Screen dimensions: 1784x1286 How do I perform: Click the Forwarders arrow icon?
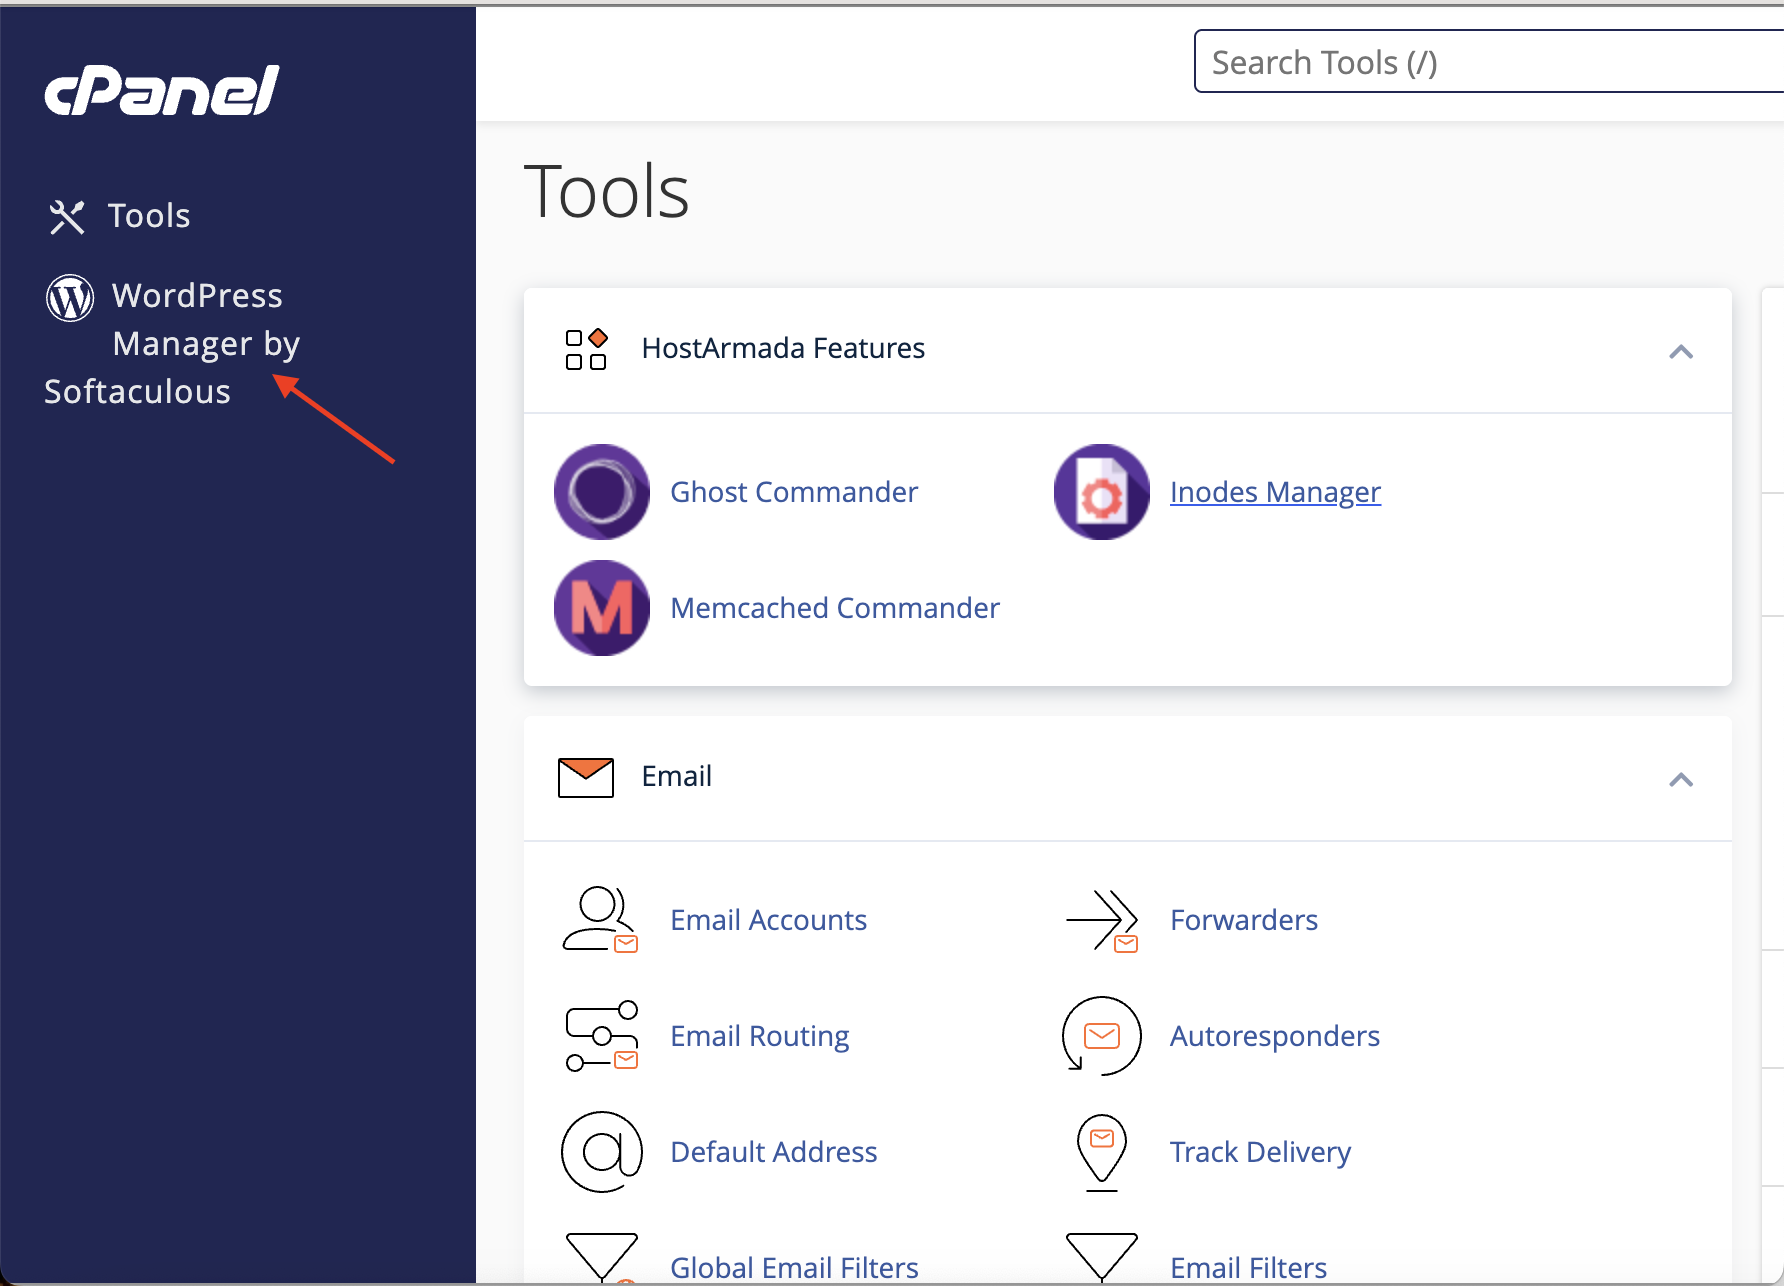(x=1102, y=920)
